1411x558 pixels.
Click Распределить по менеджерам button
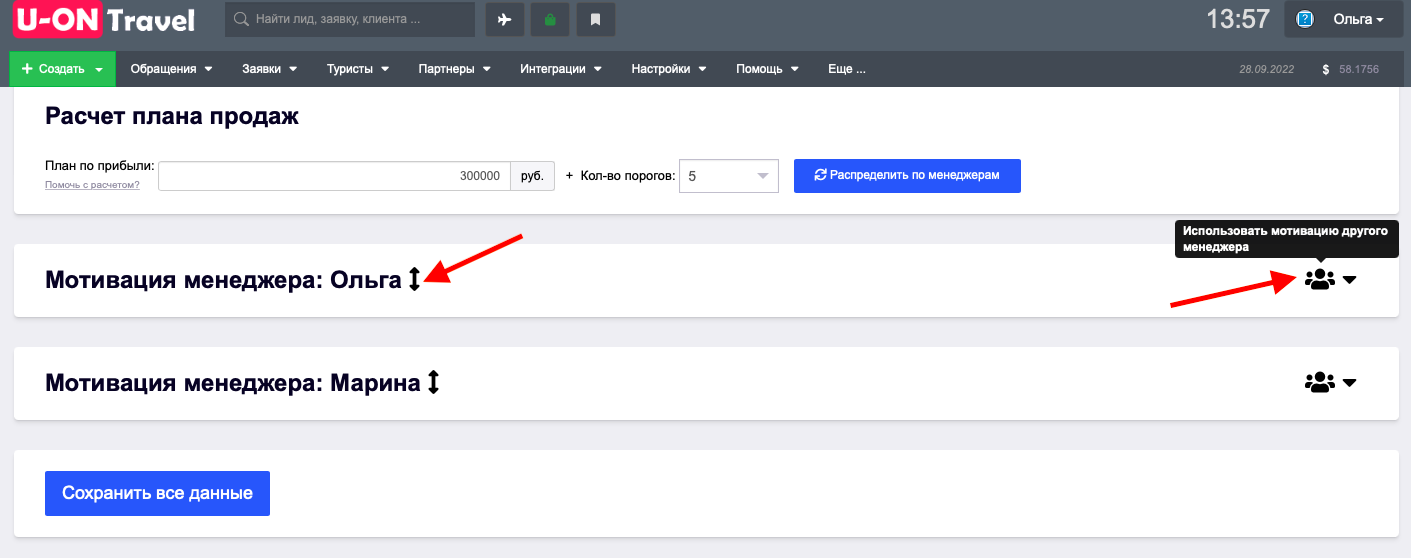(x=907, y=175)
